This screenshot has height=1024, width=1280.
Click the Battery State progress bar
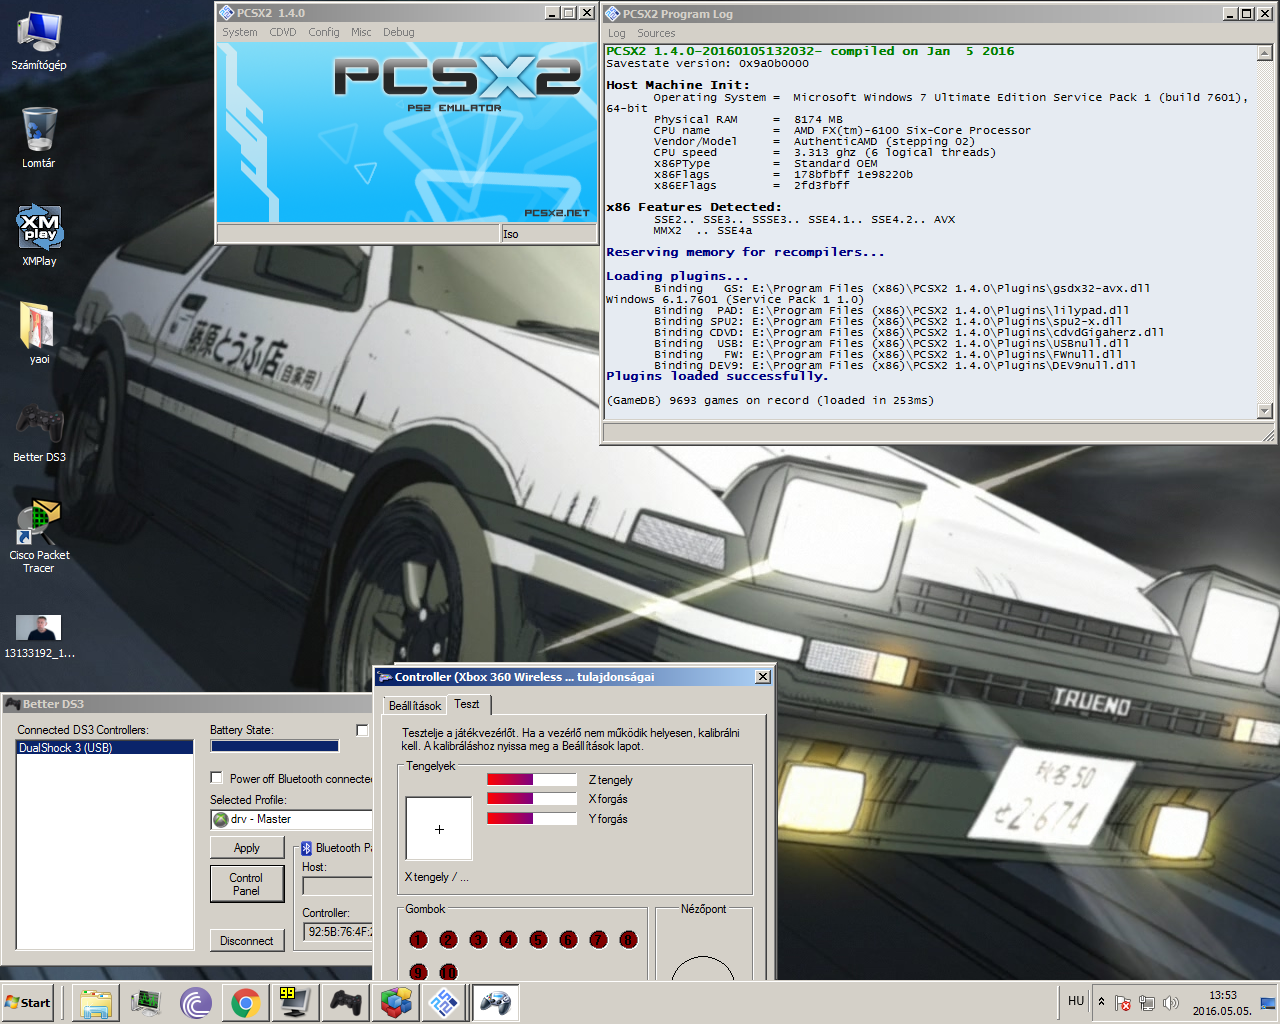click(275, 746)
